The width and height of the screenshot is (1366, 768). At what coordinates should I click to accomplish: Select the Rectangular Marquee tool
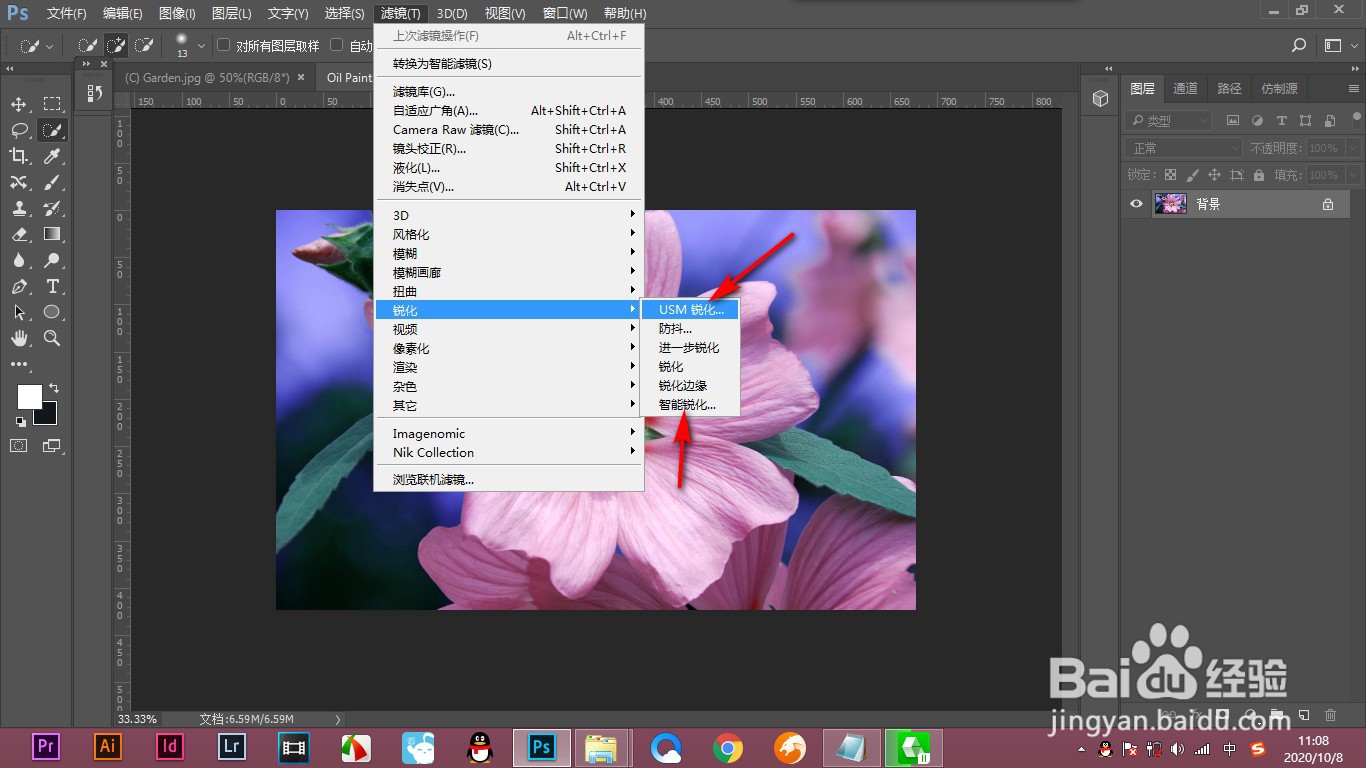[52, 104]
